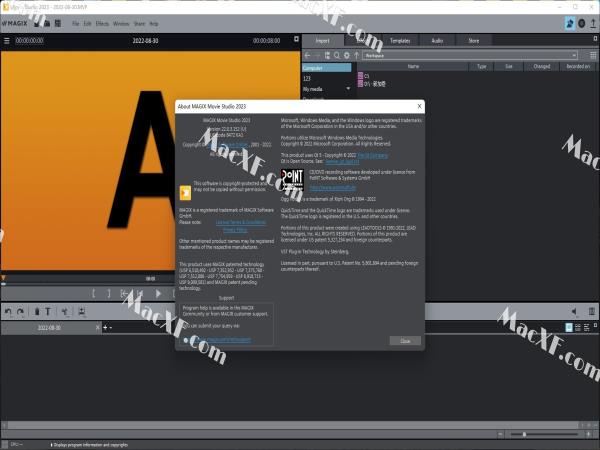Open the support link at dialog bottom

pos(222,339)
